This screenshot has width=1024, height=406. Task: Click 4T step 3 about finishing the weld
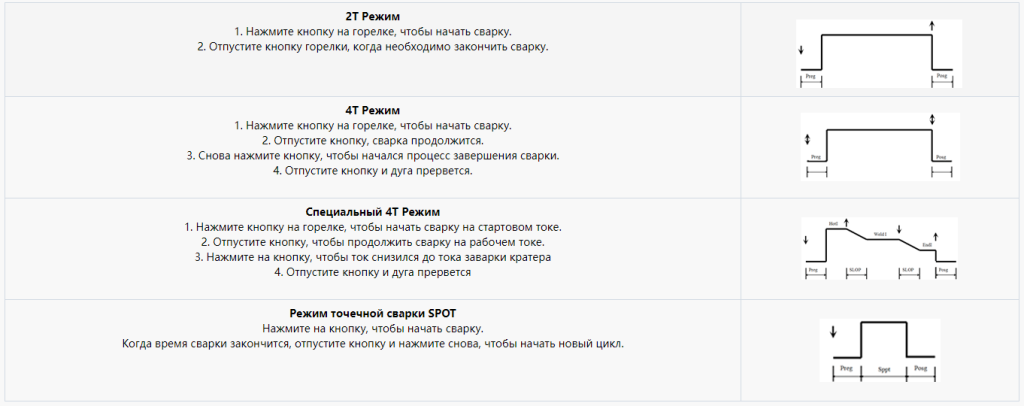tap(373, 155)
